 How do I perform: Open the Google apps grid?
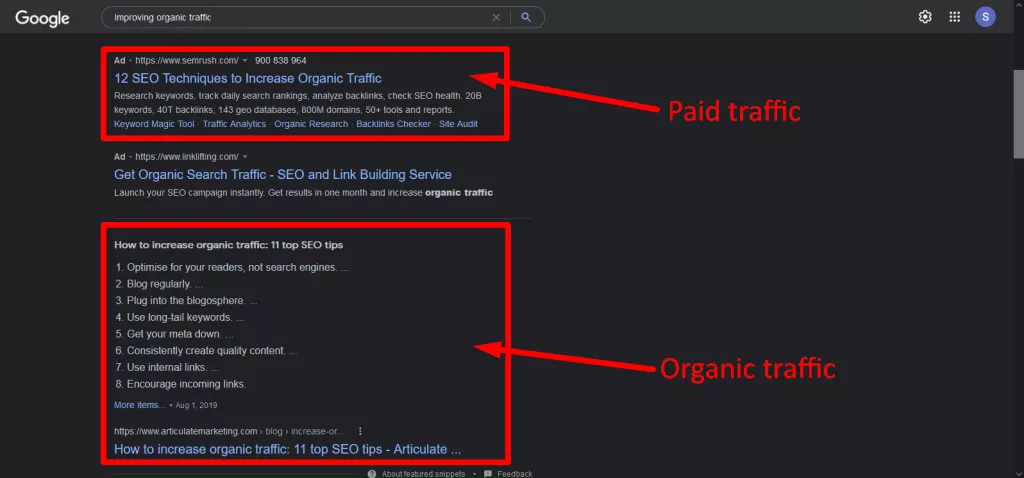pyautogui.click(x=955, y=17)
